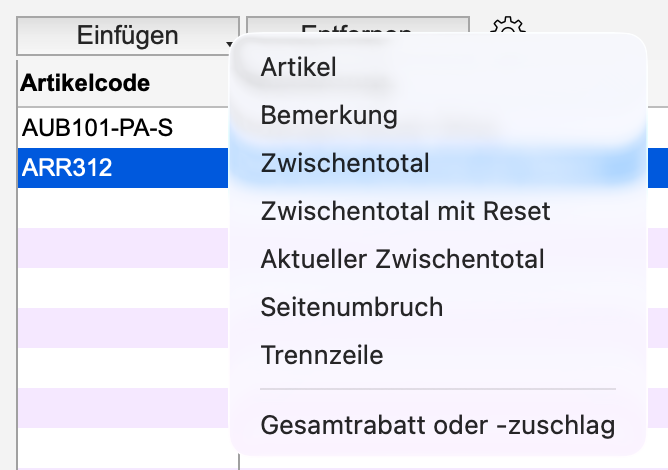Open the Einfügen dropdown arrow
Viewport: 668px width, 470px height.
(229, 44)
